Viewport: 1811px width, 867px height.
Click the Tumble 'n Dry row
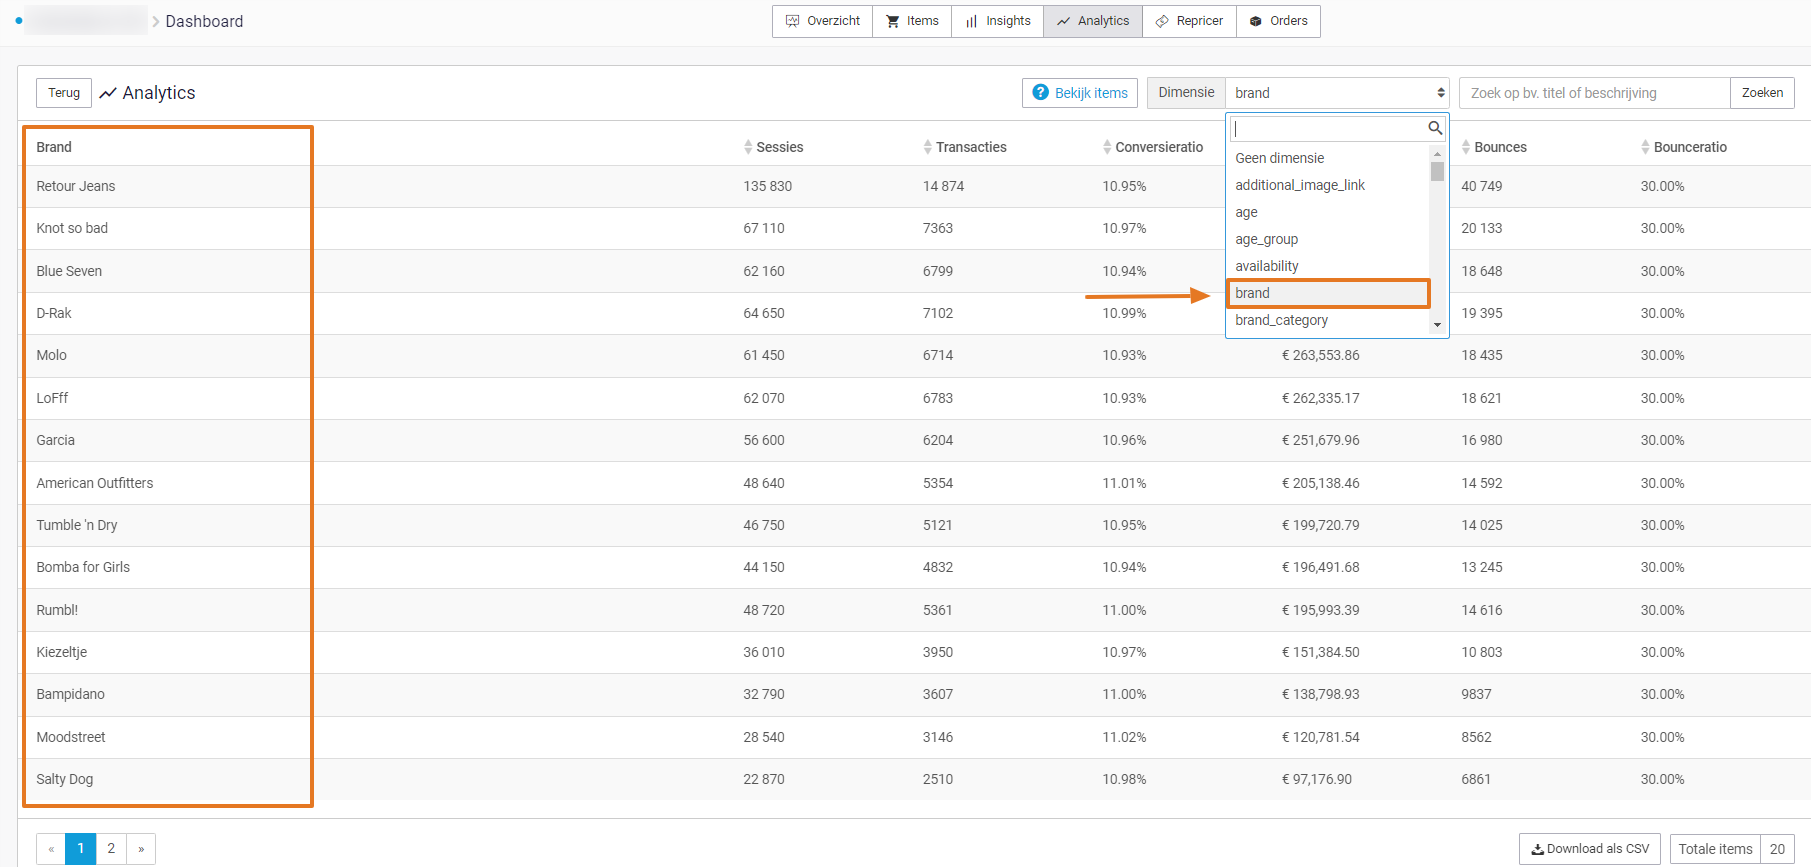(x=914, y=525)
